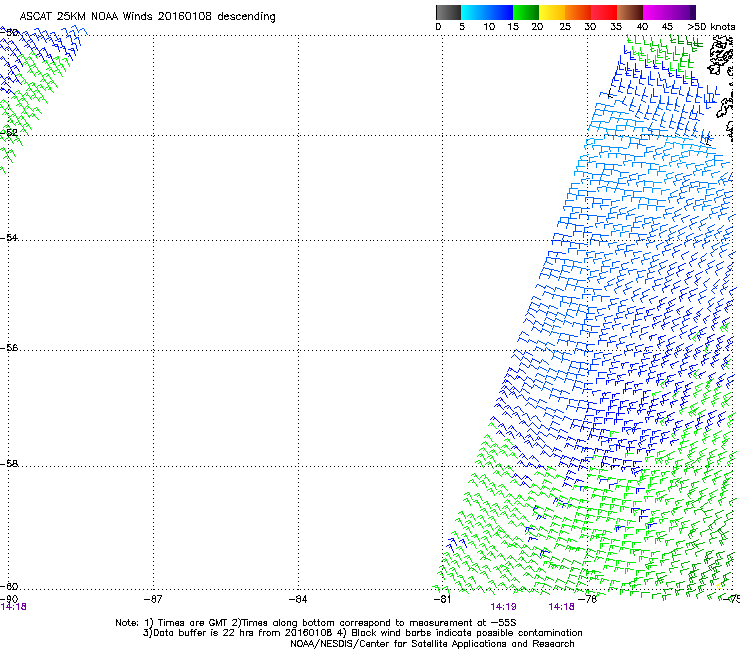Click the green 15-20 knots color segment
740x650 pixels.
point(526,12)
